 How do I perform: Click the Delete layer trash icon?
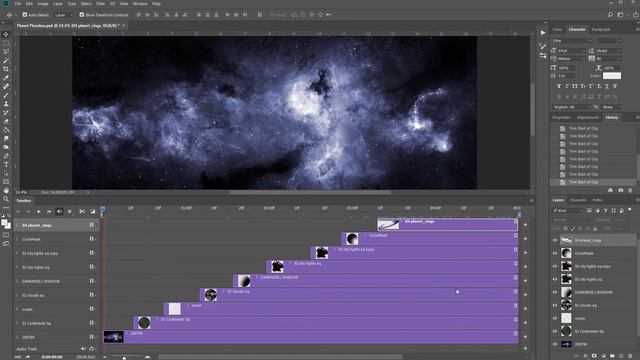[631, 356]
